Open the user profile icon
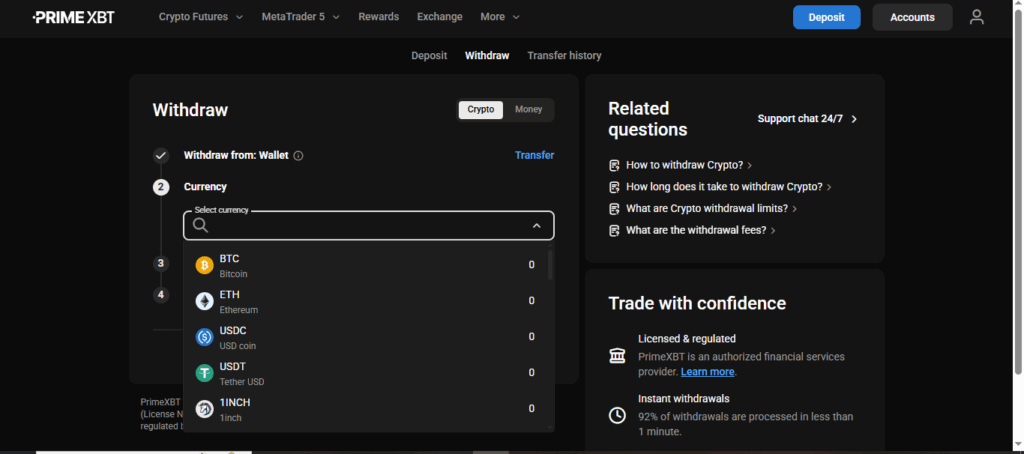The width and height of the screenshot is (1024, 454). [x=976, y=17]
